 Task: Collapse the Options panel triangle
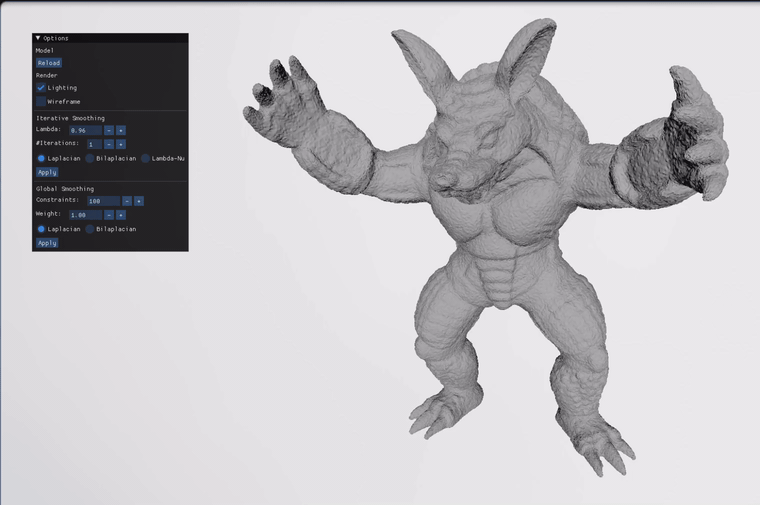[38, 38]
